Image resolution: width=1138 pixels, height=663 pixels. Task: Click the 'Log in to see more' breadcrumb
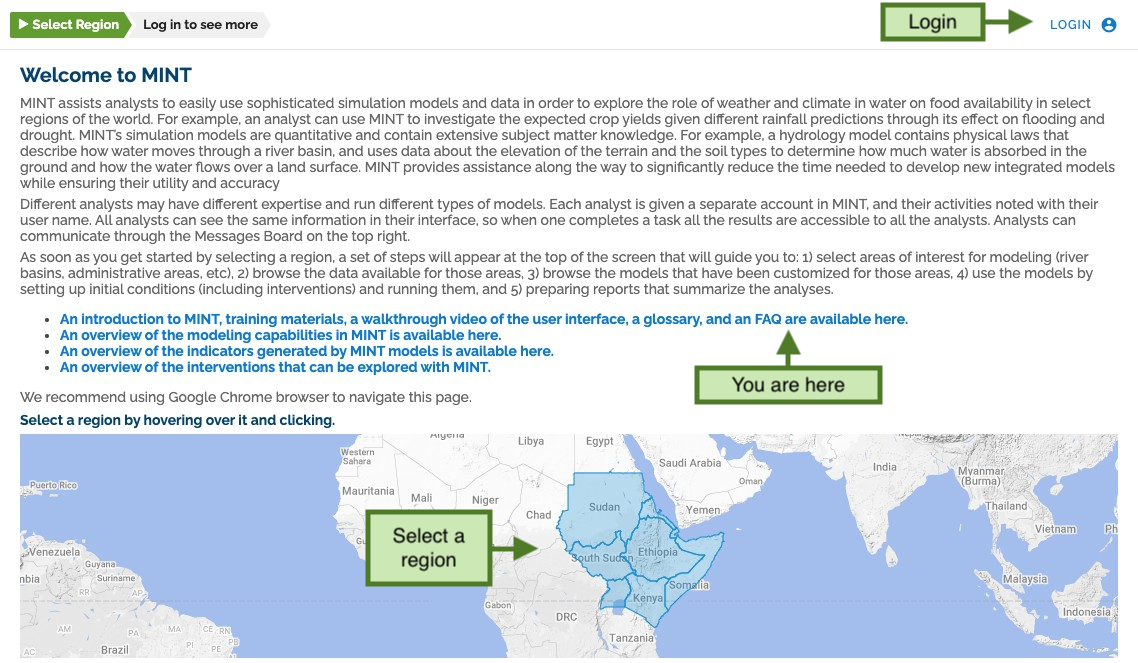(200, 25)
